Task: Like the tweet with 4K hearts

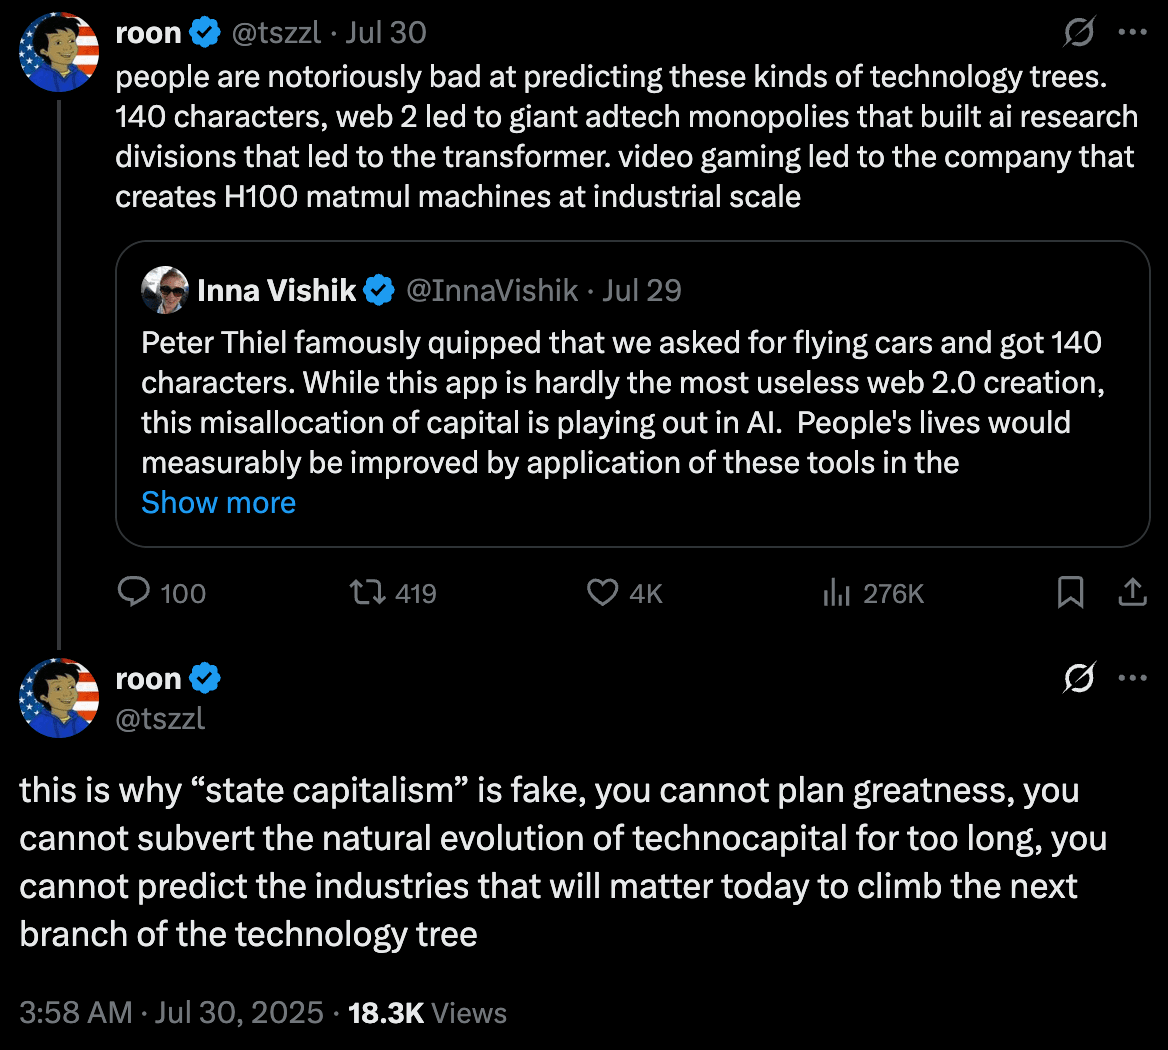Action: [x=602, y=593]
